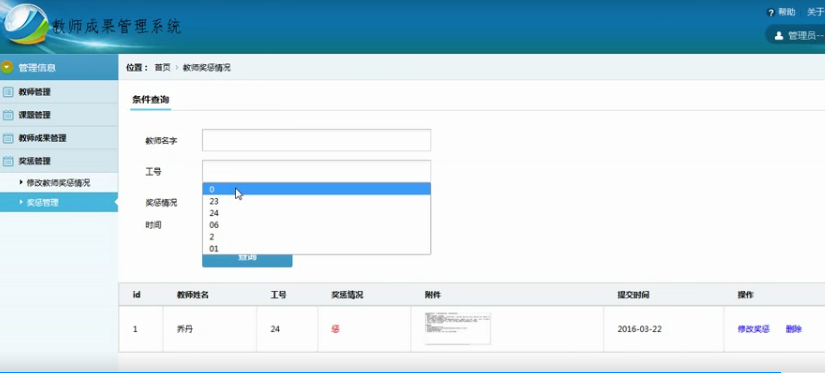The height and width of the screenshot is (373, 825).
Task: Go to 首页 breadcrumb link
Action: (x=162, y=68)
